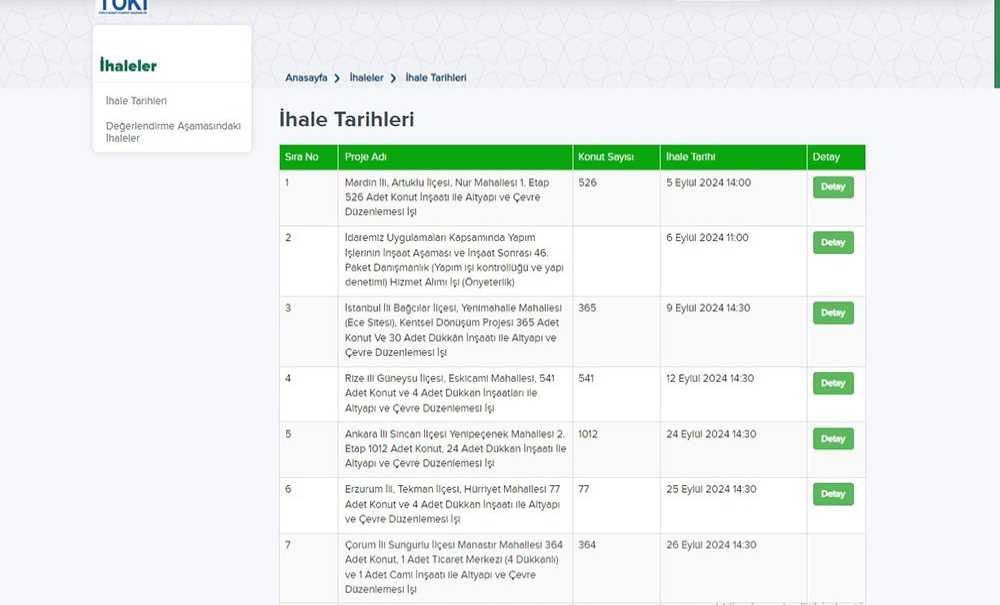Click the İhaleler breadcrumb link
The image size is (1000, 605).
click(x=366, y=78)
